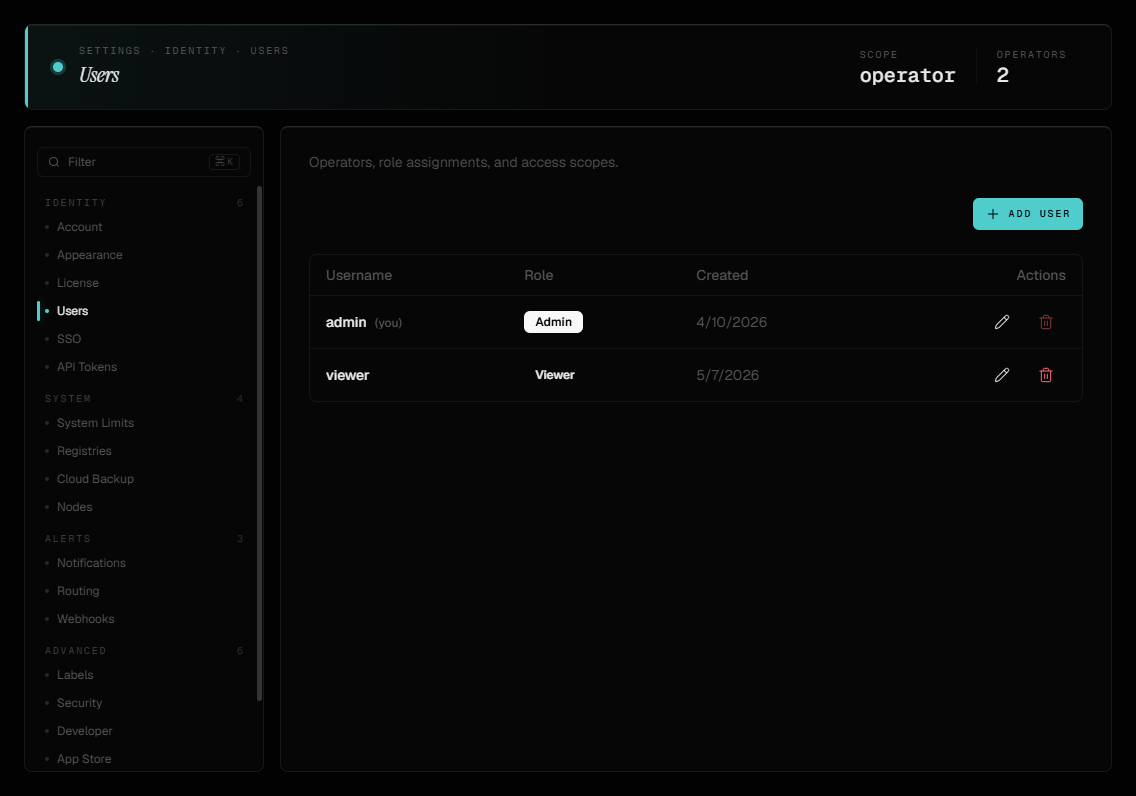The image size is (1136, 796).
Task: Open Appearance settings in sidebar
Action: [x=89, y=255]
